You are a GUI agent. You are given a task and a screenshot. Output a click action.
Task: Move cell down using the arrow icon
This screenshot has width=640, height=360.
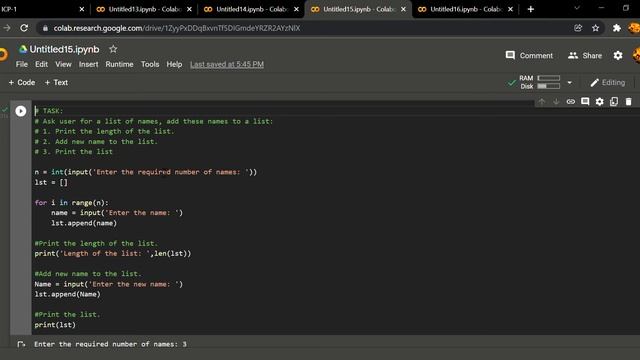click(556, 102)
